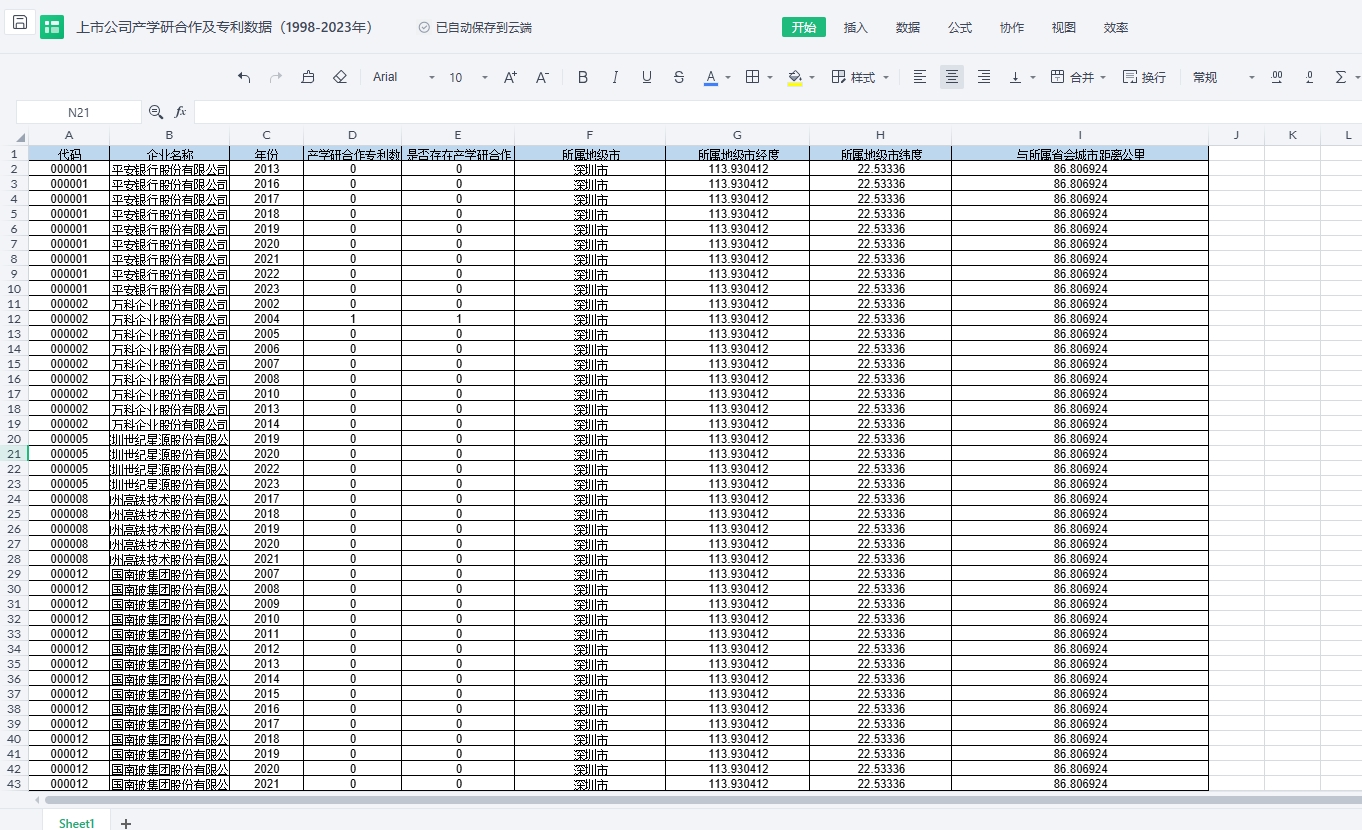Open the 协作 tab
1362x830 pixels.
(1012, 28)
